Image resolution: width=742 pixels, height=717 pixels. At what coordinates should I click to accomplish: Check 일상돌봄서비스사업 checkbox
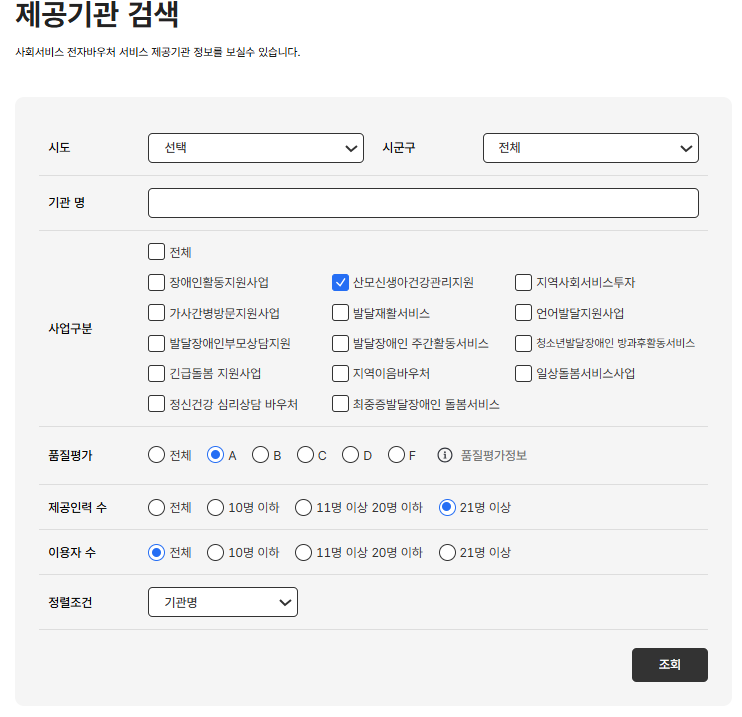523,373
